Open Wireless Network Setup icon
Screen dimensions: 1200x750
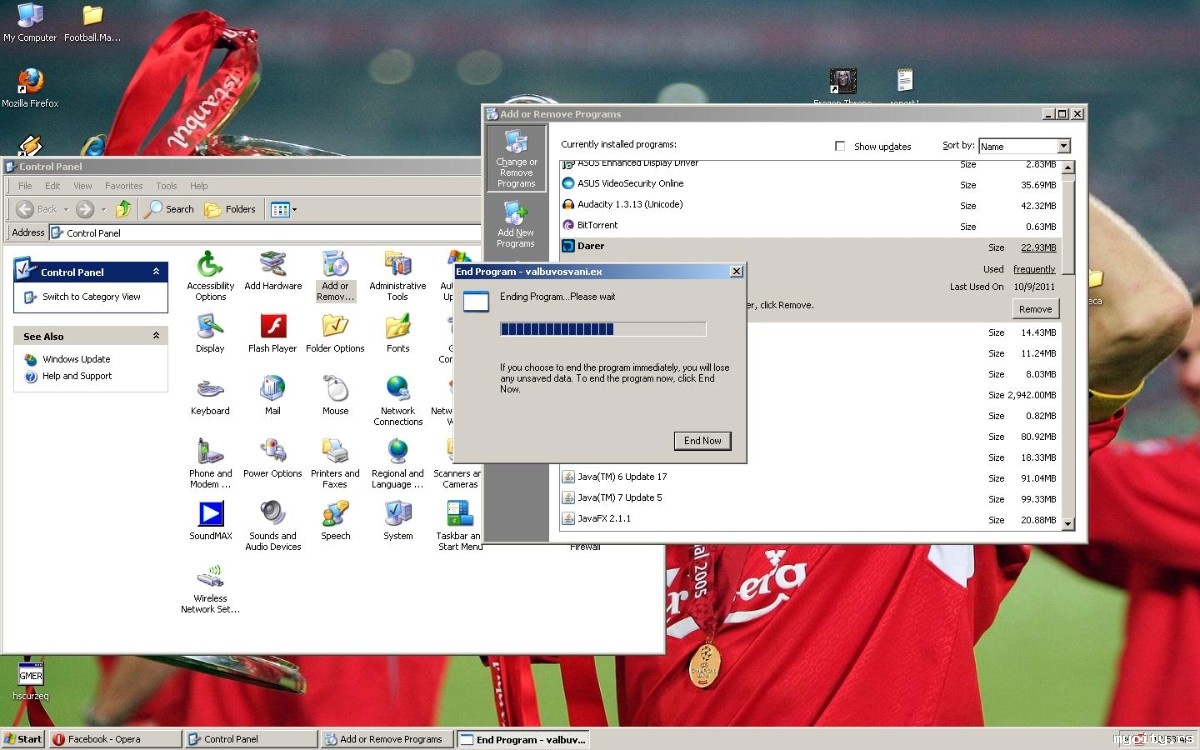point(210,578)
